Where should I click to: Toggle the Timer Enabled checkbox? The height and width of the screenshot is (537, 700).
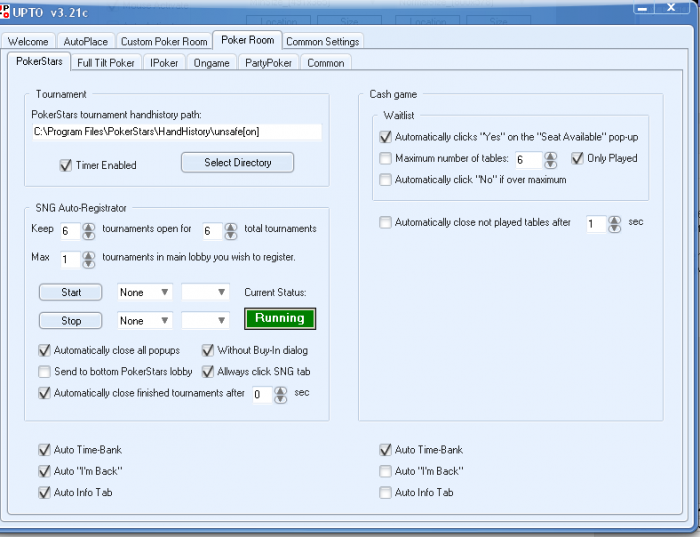point(66,166)
